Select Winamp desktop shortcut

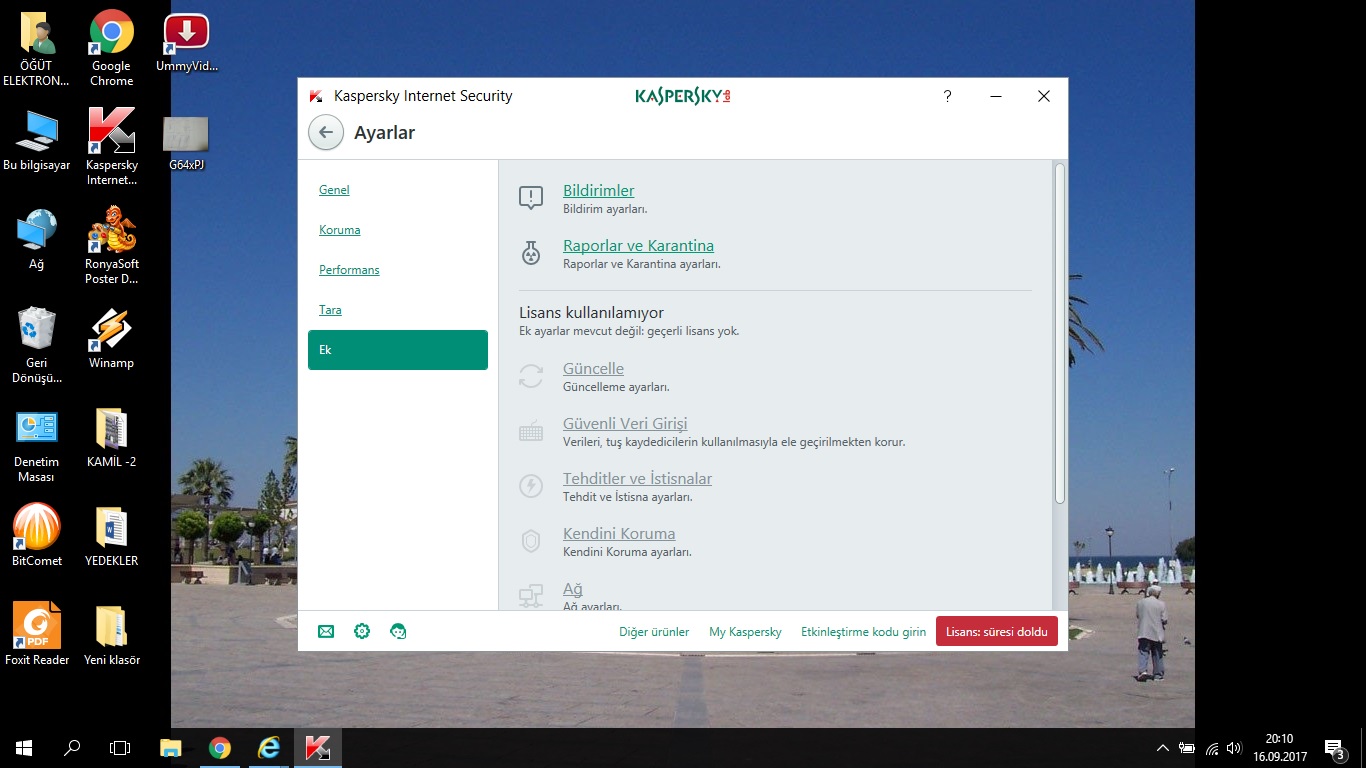click(111, 338)
